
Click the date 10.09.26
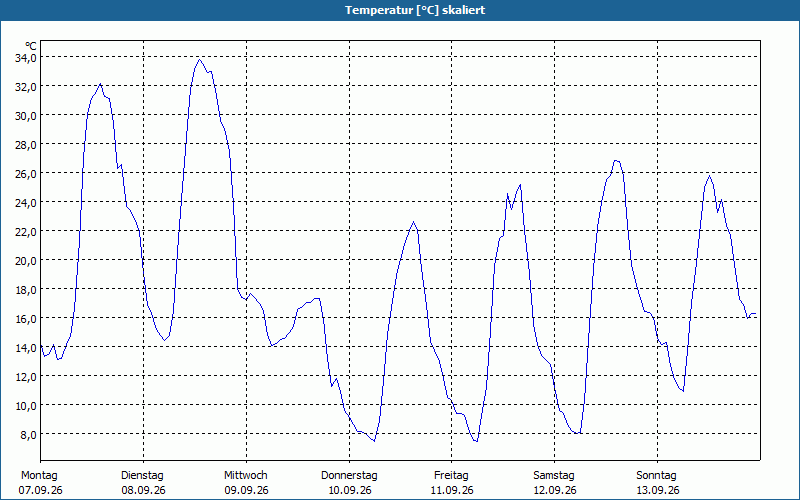coord(349,490)
